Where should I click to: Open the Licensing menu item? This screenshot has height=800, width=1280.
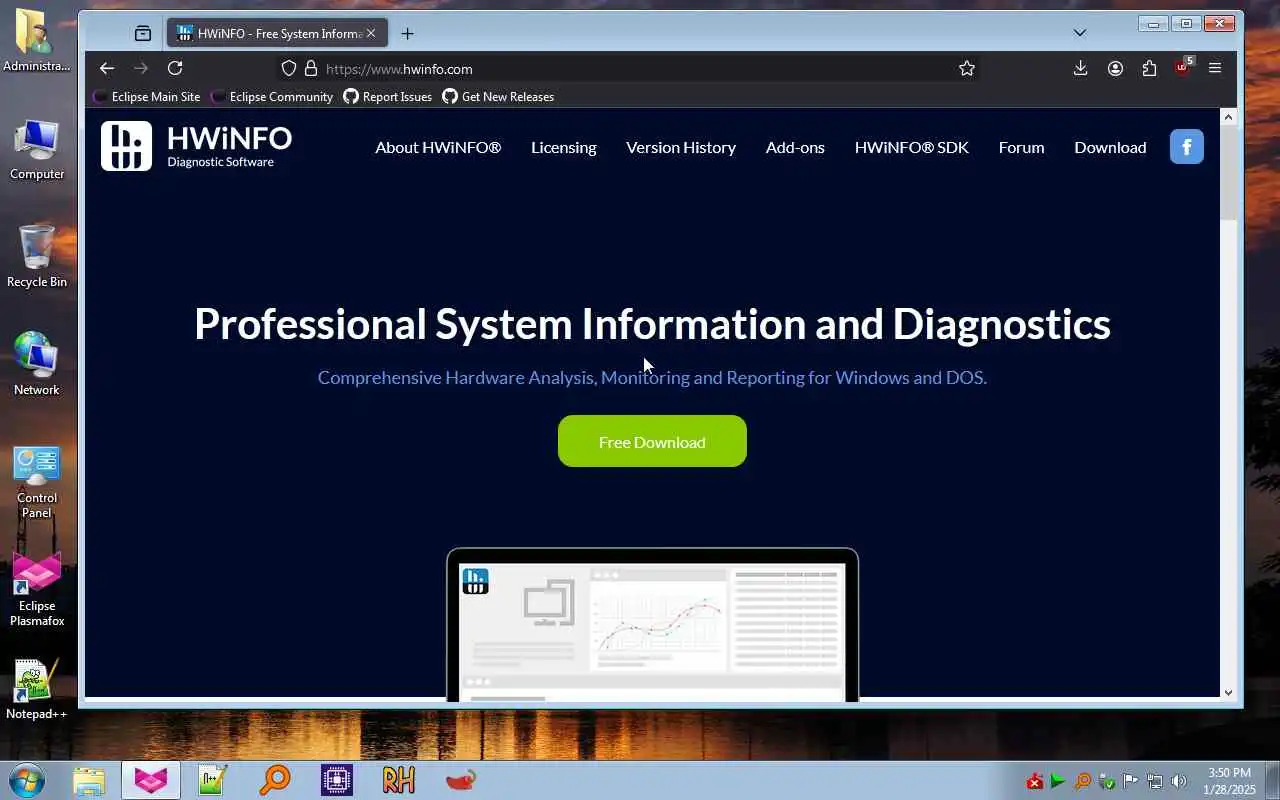pos(564,147)
